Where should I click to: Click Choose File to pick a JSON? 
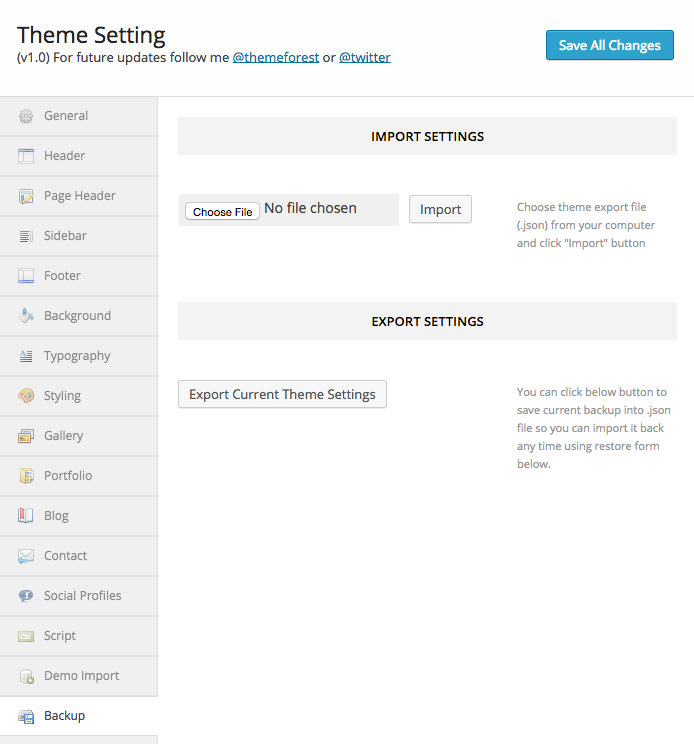(222, 211)
